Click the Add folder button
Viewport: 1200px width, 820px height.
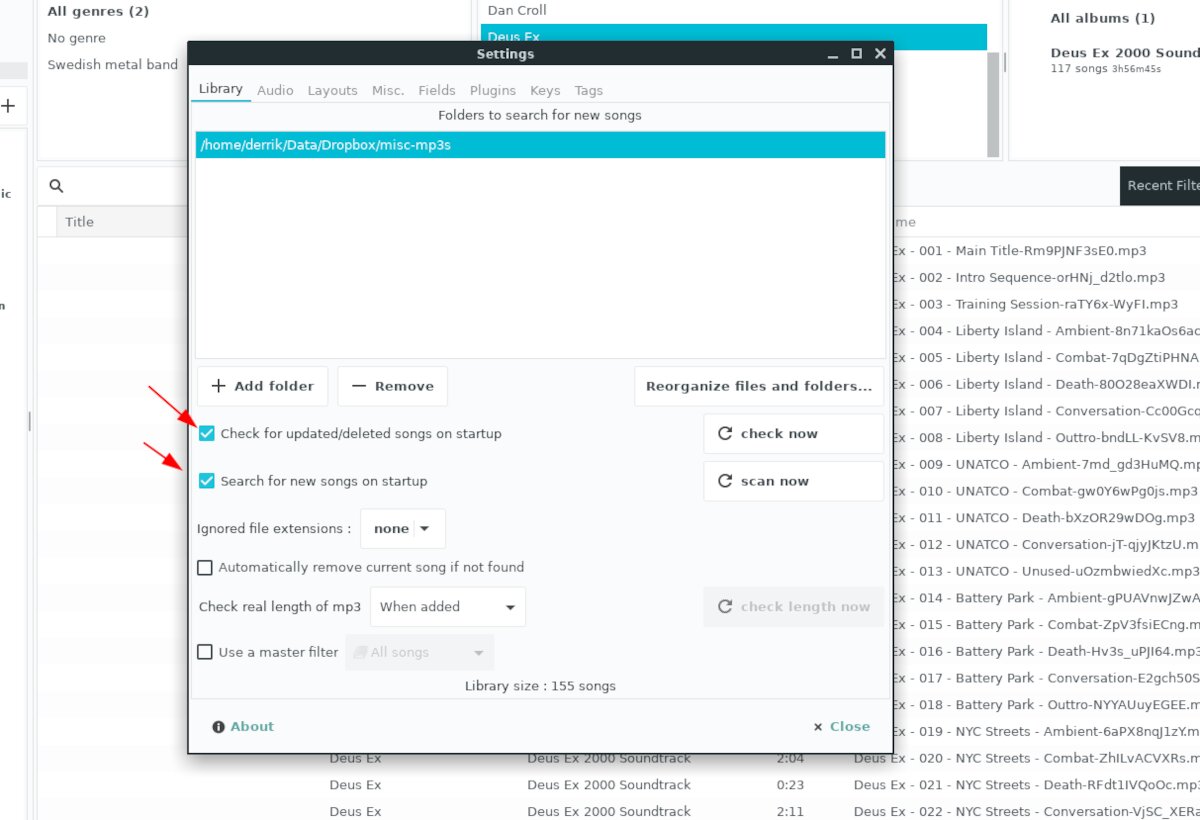click(263, 386)
